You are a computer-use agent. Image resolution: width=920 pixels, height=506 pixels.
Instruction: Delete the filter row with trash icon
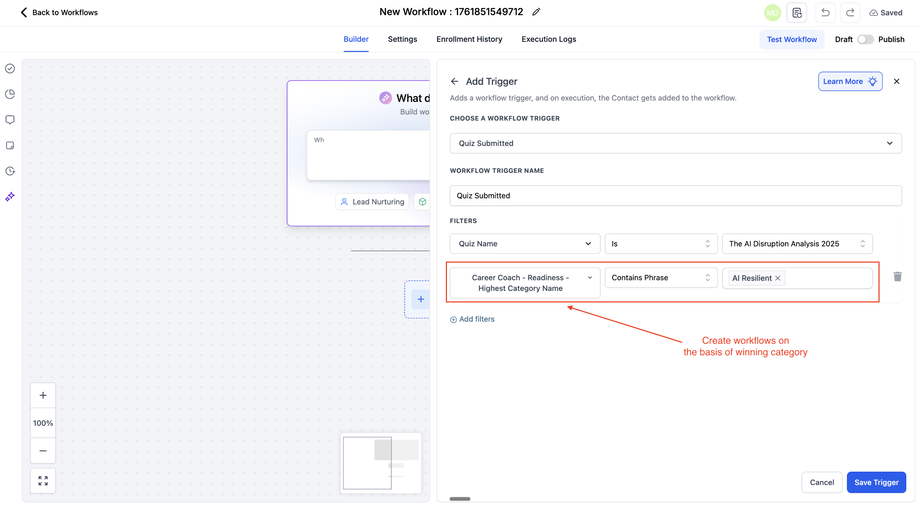(x=897, y=277)
